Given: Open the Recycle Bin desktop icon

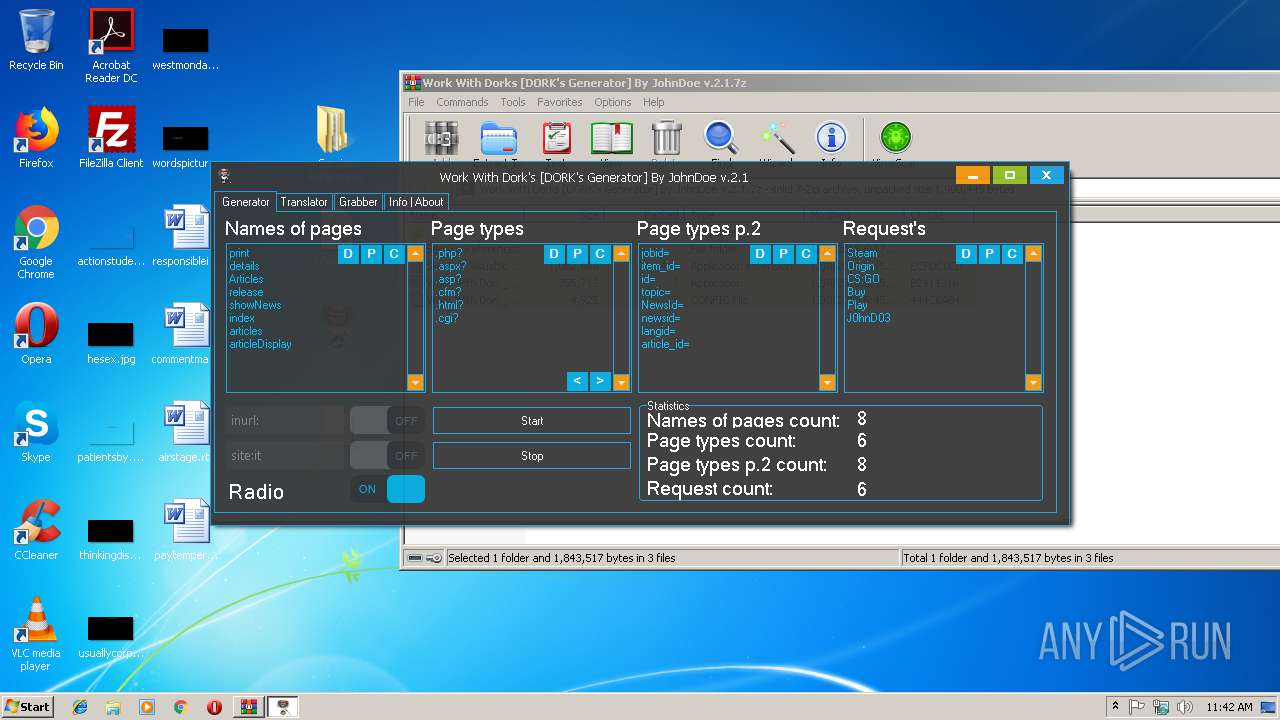Looking at the screenshot, I should (36, 40).
